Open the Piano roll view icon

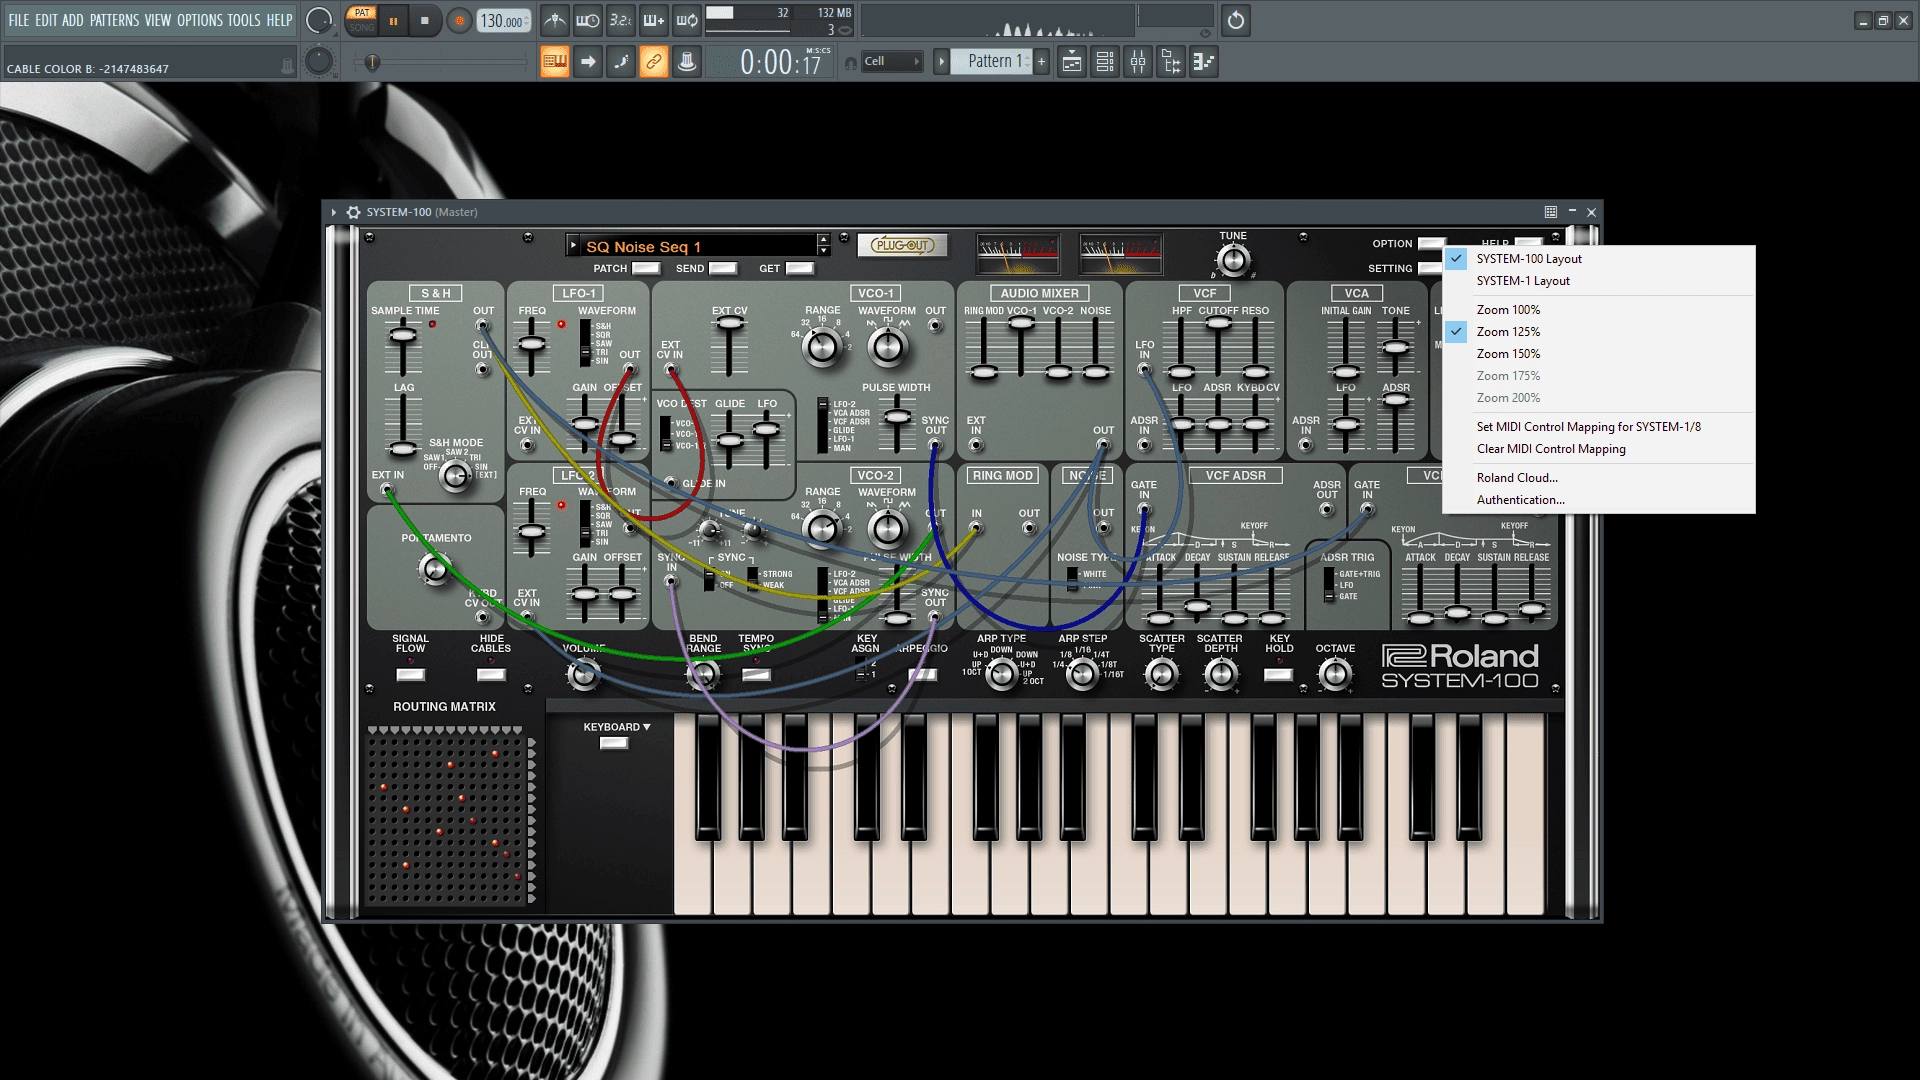click(x=1204, y=62)
